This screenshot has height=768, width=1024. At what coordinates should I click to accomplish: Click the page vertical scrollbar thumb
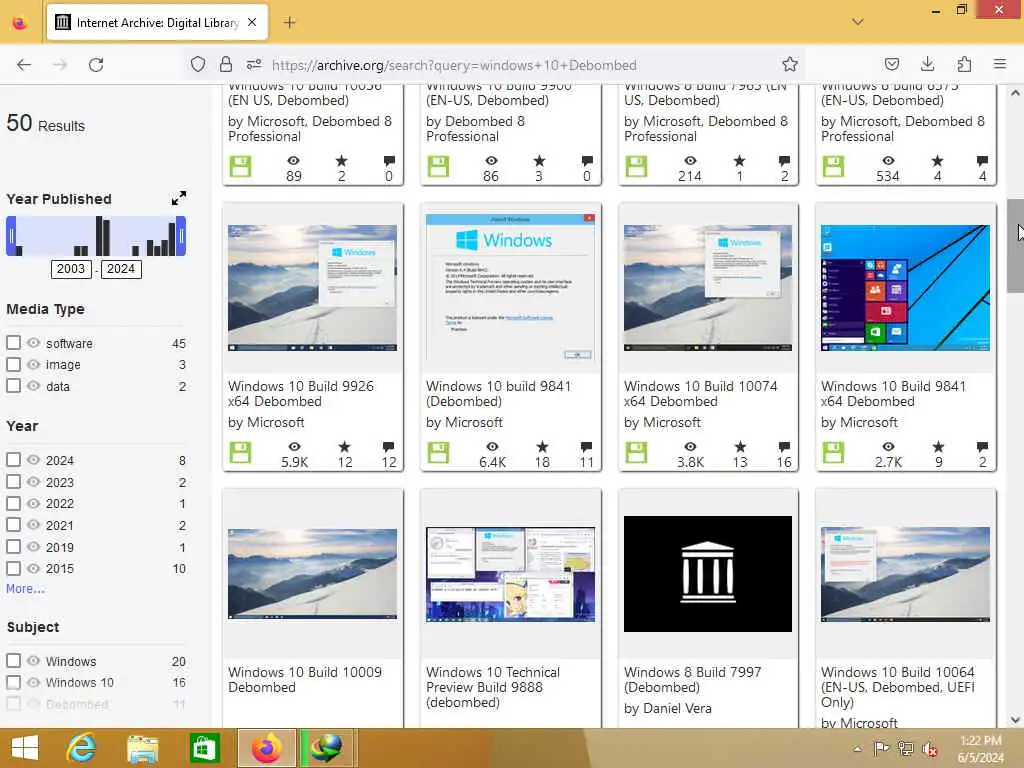coord(1015,246)
